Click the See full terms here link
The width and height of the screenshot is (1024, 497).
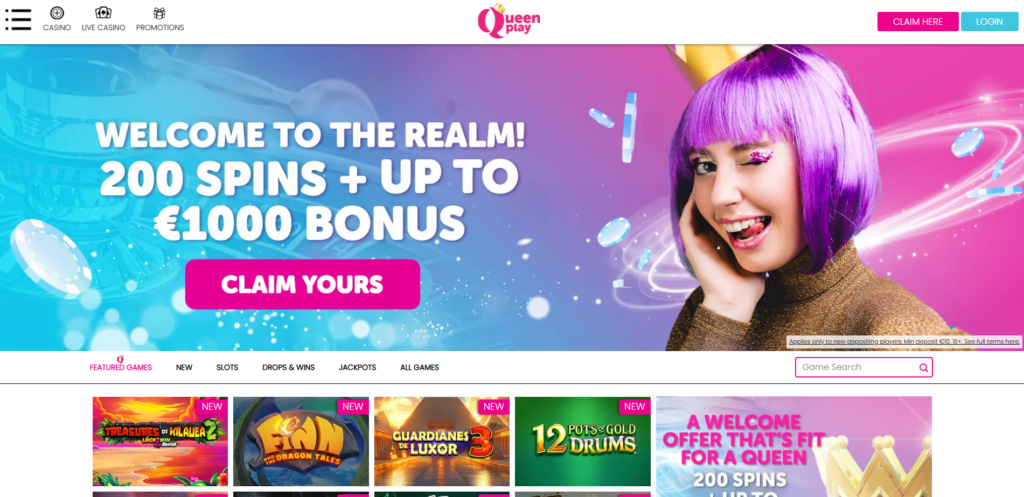[991, 342]
